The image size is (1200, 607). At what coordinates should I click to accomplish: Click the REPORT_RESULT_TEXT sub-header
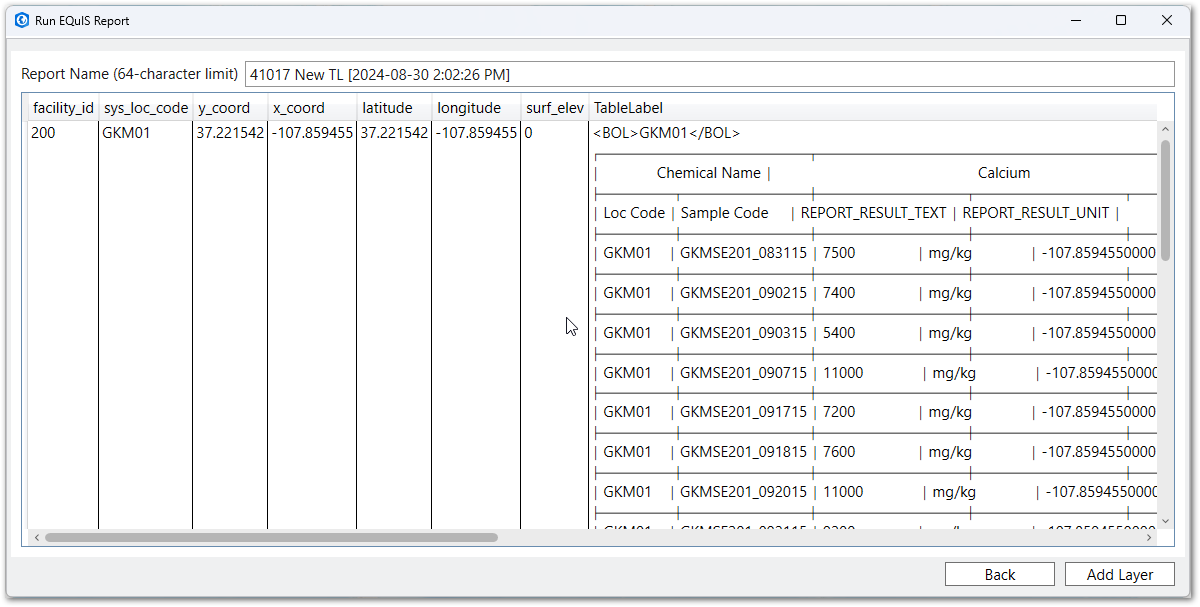click(874, 213)
